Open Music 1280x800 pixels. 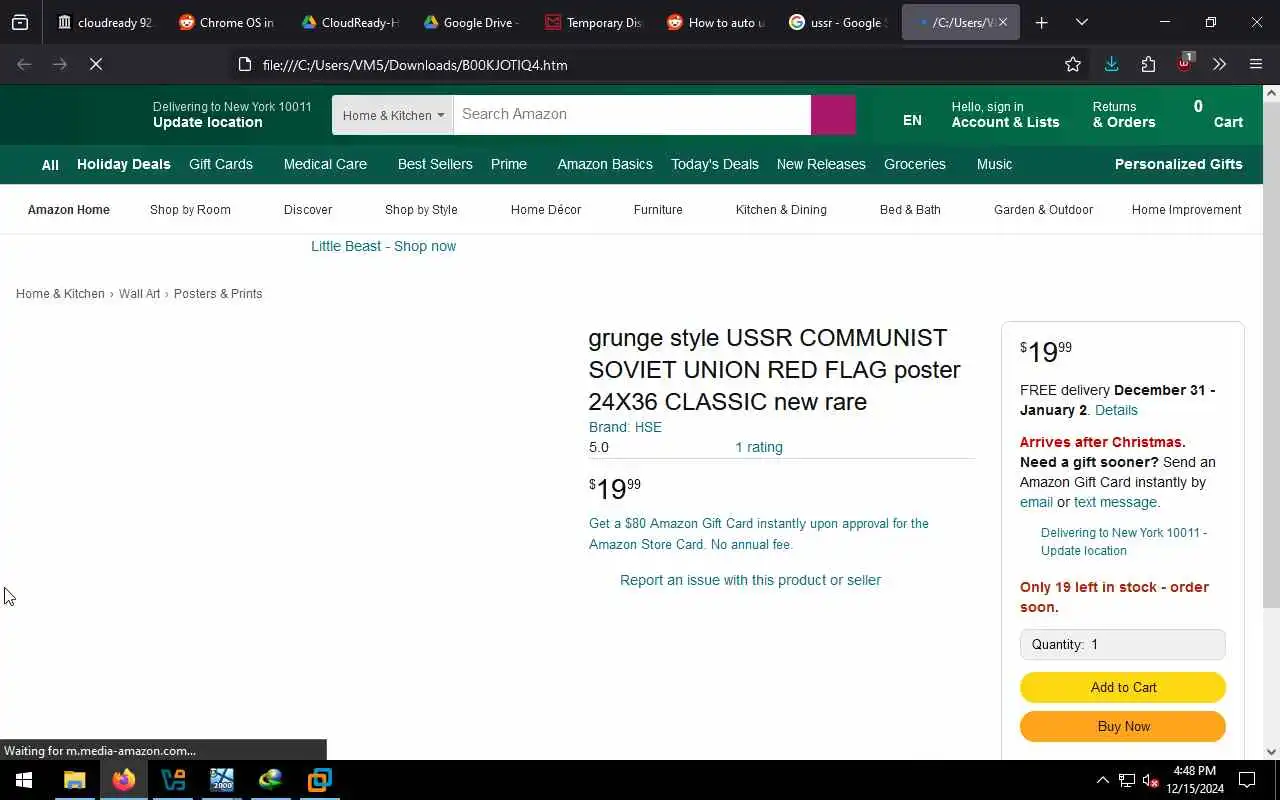tap(994, 164)
